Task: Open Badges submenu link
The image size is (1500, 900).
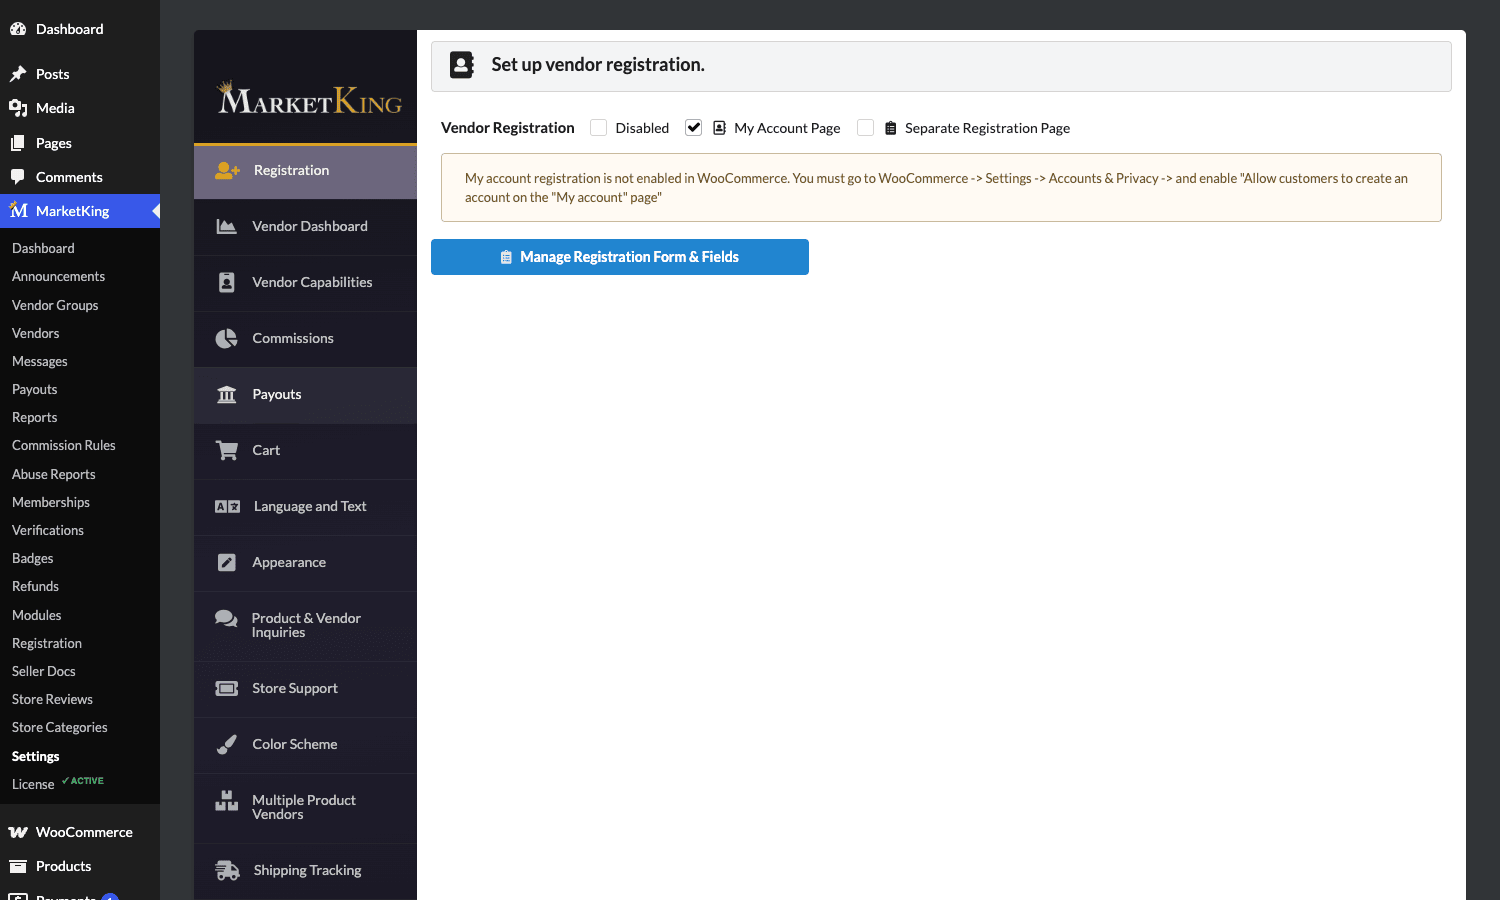Action: (32, 558)
